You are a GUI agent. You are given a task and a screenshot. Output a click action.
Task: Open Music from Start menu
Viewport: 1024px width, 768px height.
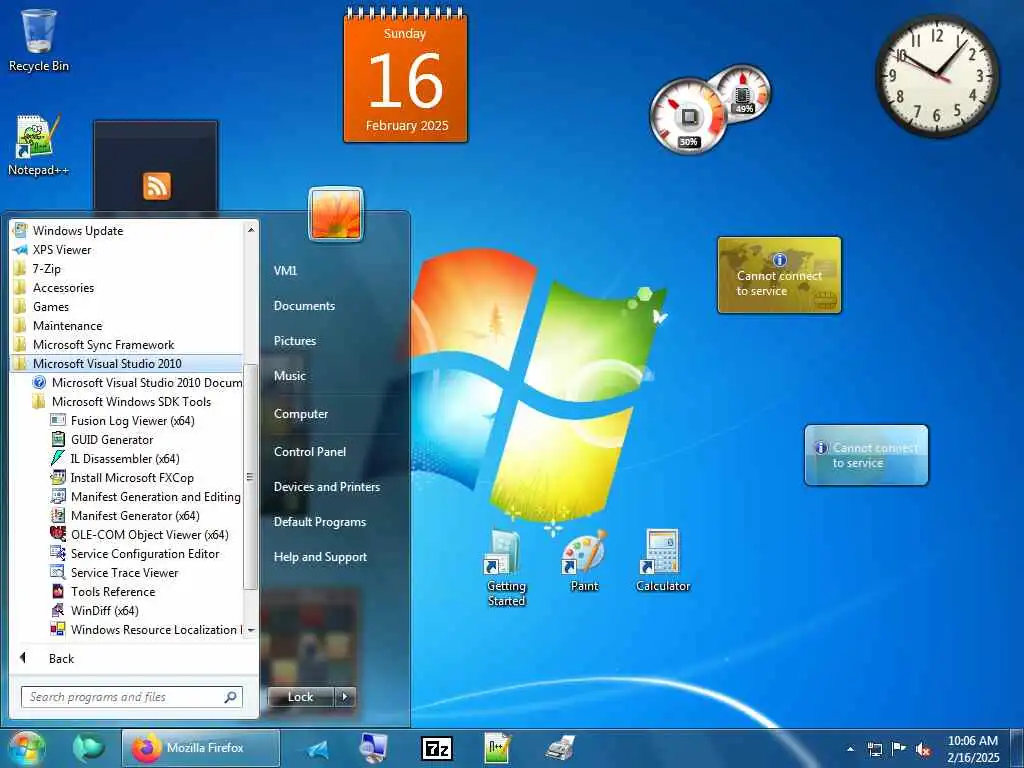click(290, 376)
